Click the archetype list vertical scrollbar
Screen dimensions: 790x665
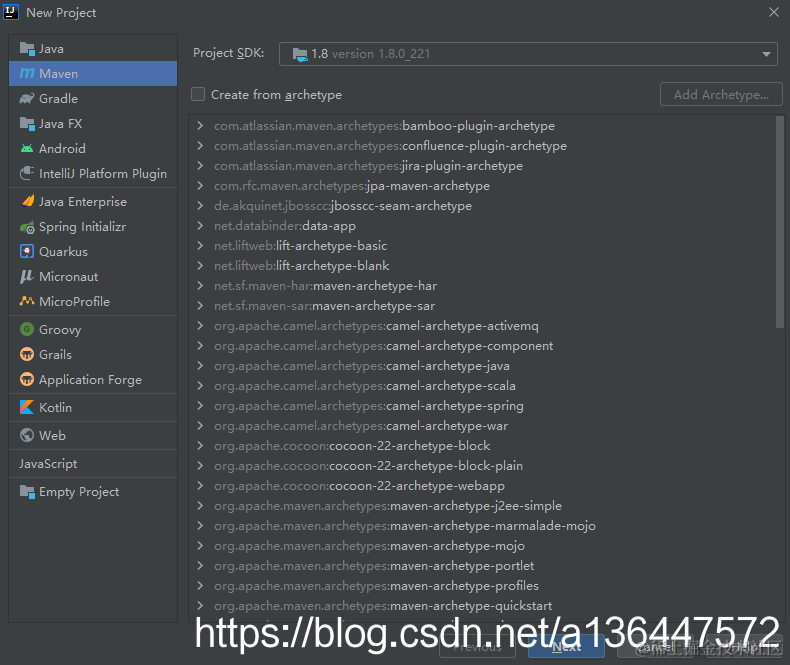pyautogui.click(x=780, y=222)
